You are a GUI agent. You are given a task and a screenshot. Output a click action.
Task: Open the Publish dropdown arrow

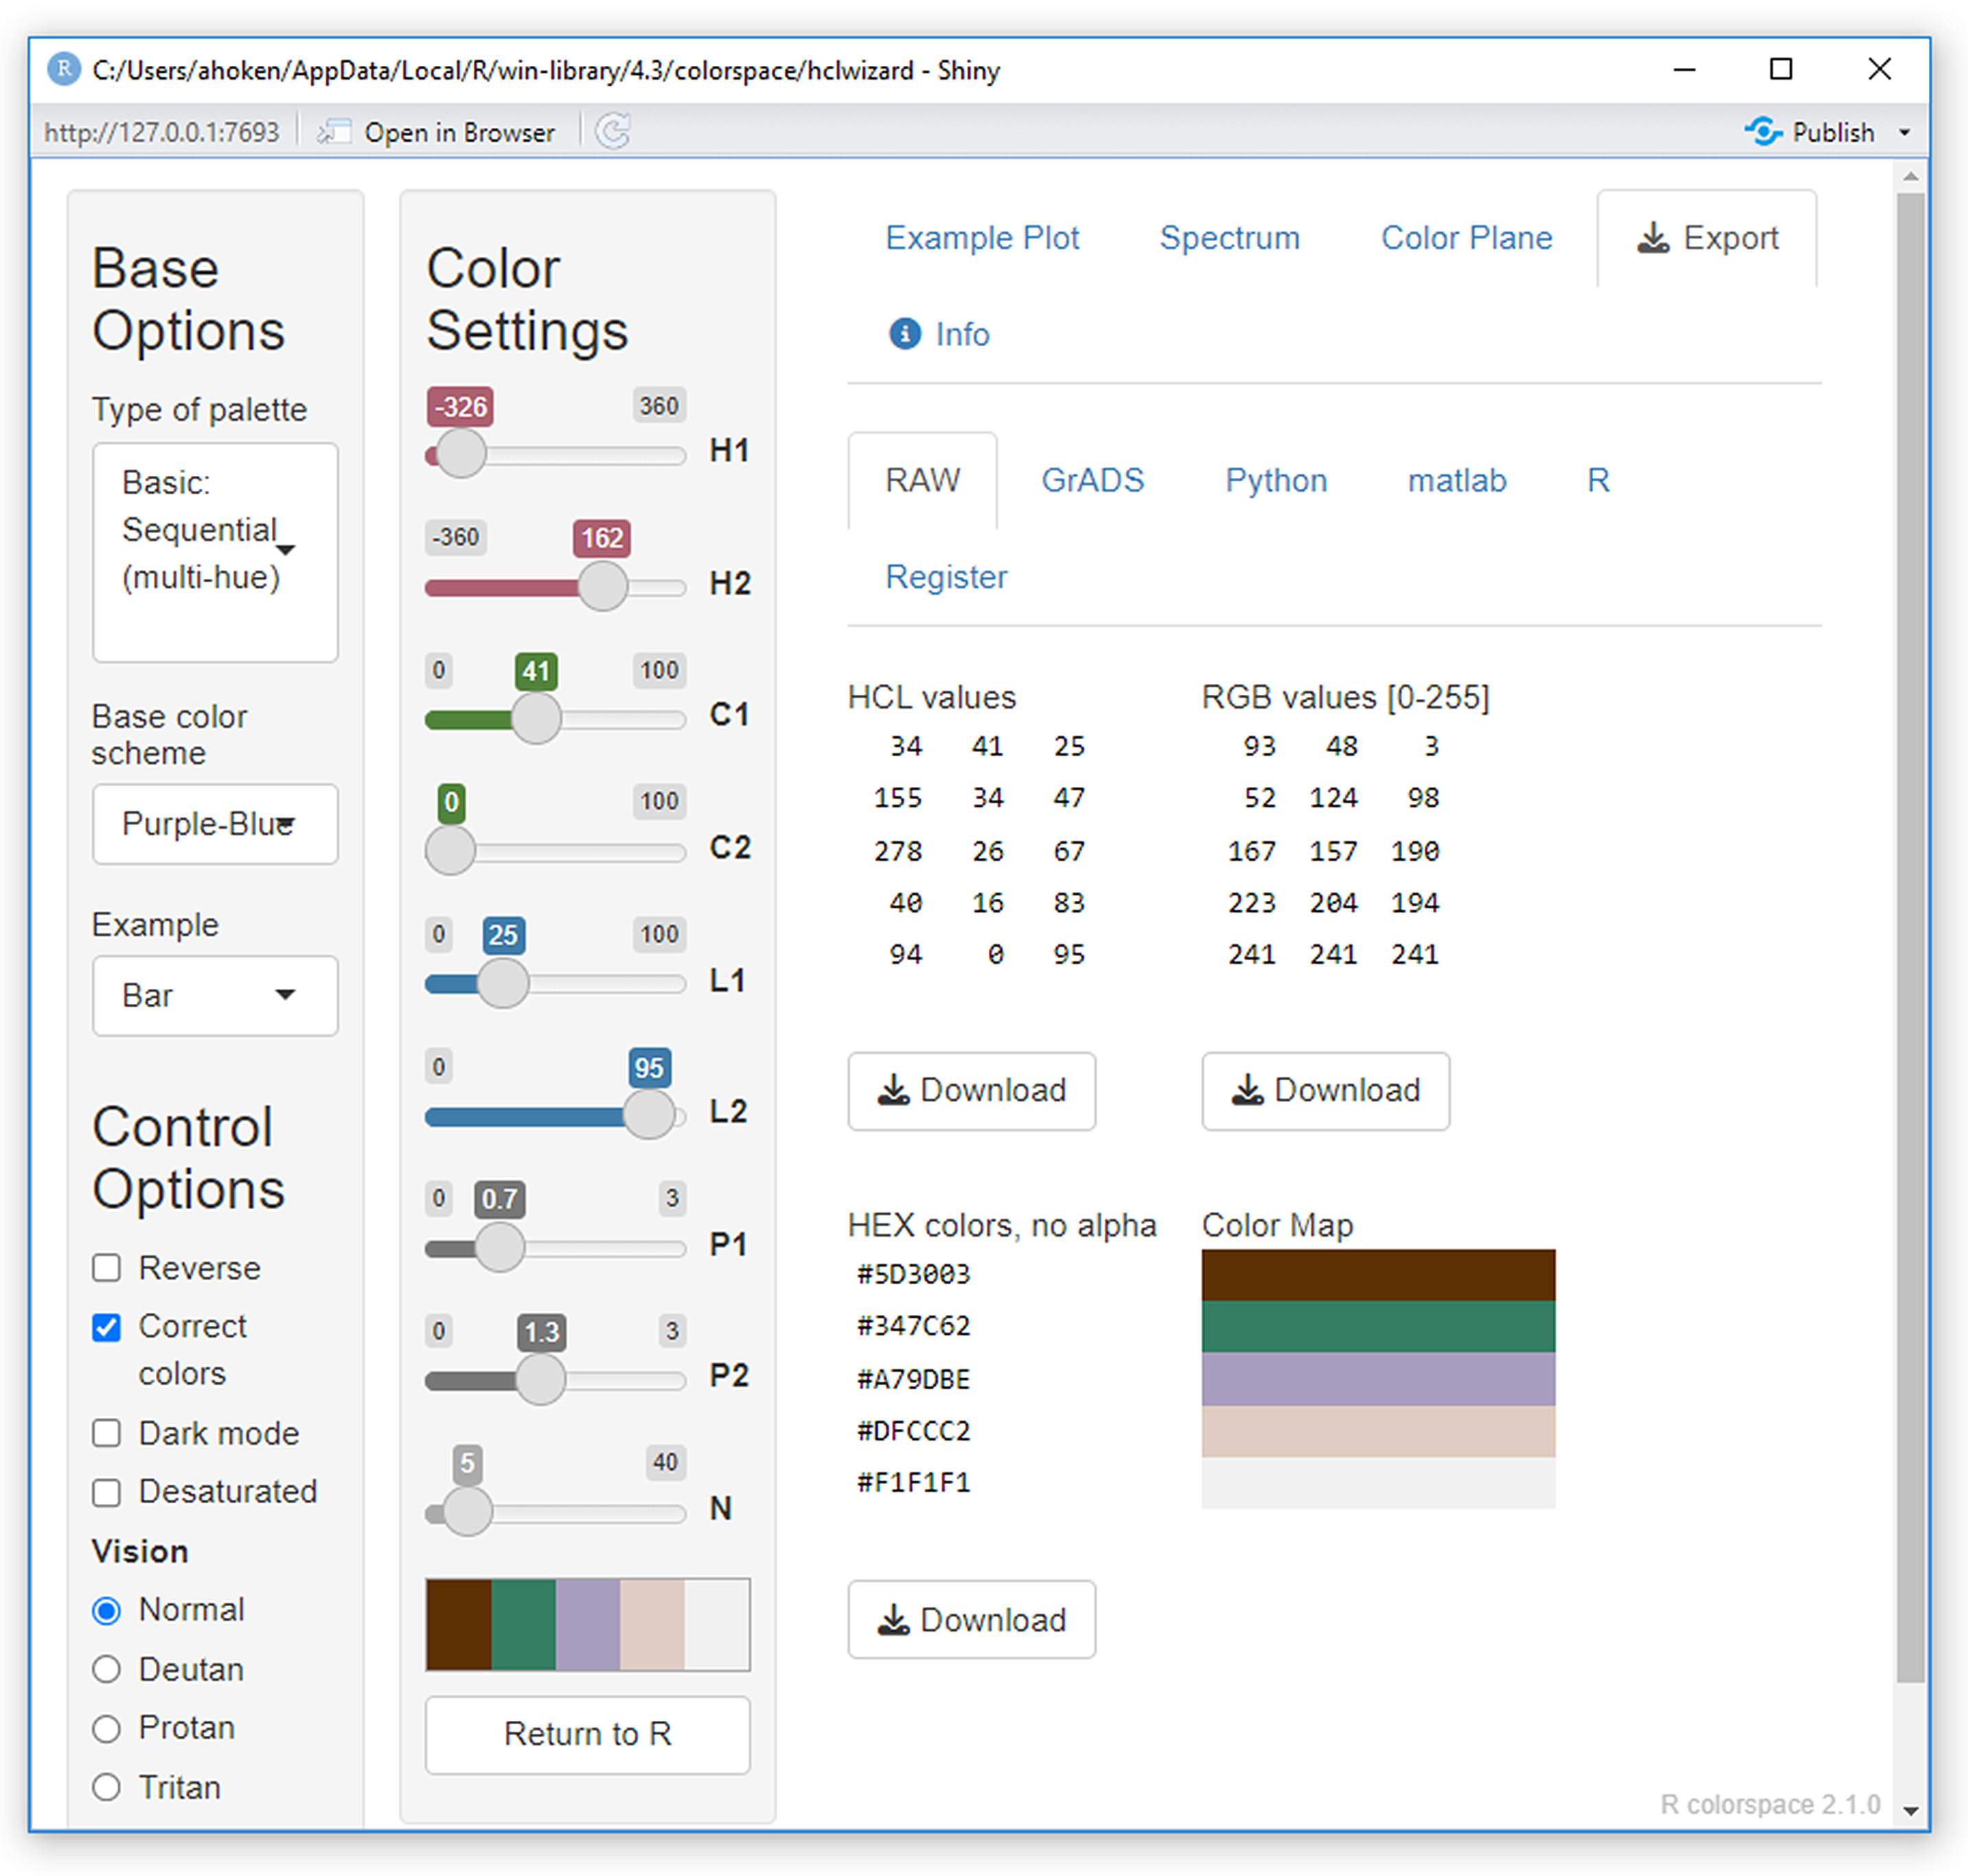point(1904,132)
